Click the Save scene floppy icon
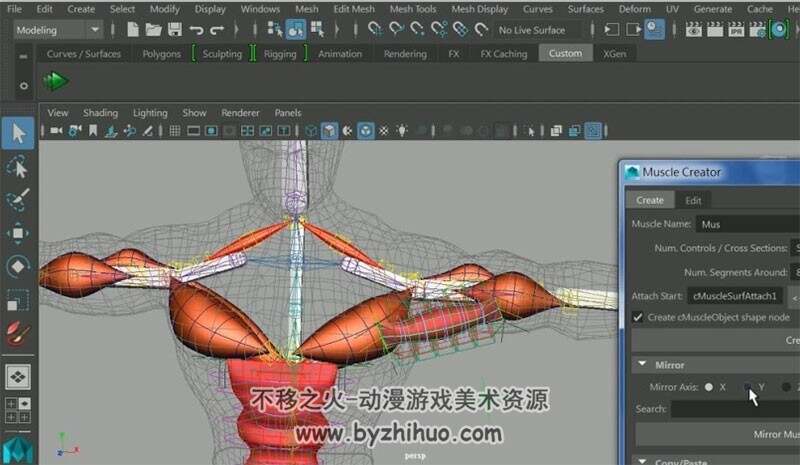 174,30
